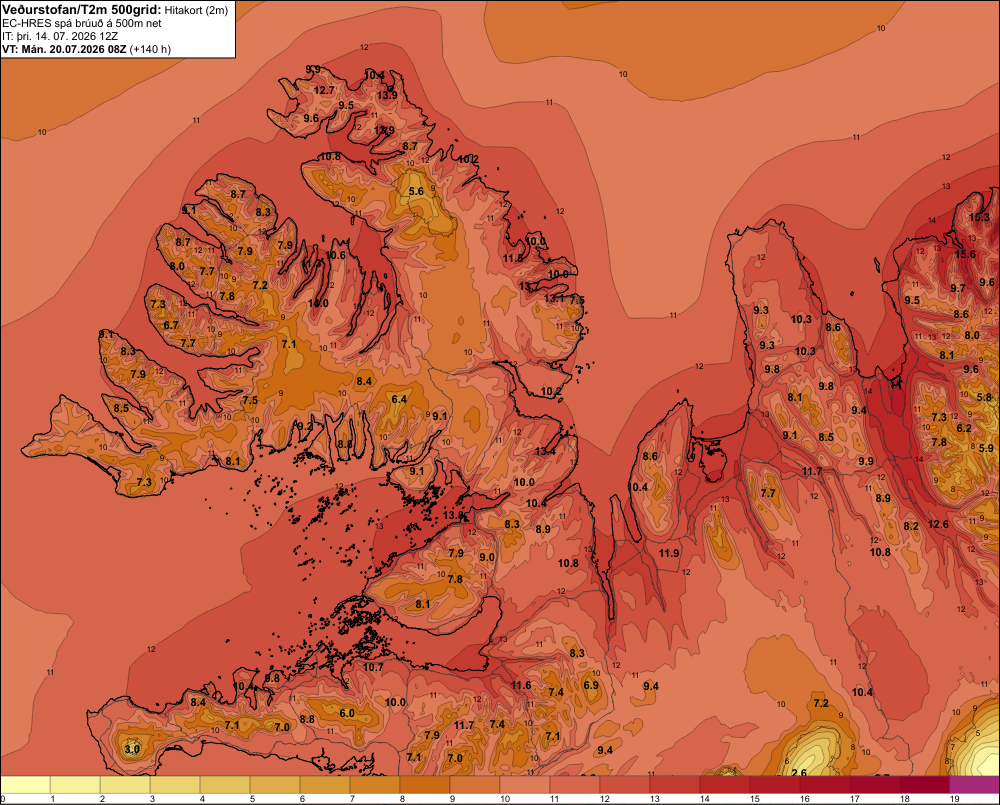Viewport: 1000px width, 805px height.
Task: Click the 13.8 temperature value by the islands
Action: pyautogui.click(x=453, y=515)
